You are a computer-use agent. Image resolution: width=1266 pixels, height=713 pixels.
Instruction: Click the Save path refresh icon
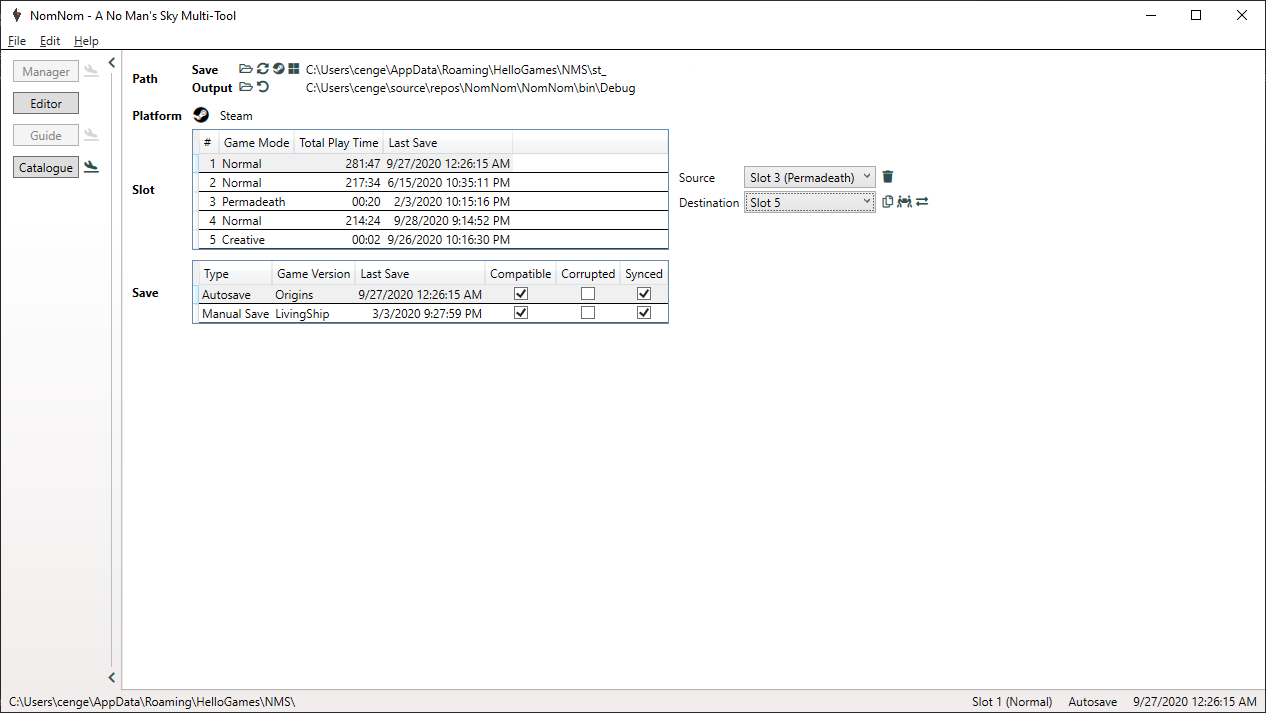click(263, 69)
